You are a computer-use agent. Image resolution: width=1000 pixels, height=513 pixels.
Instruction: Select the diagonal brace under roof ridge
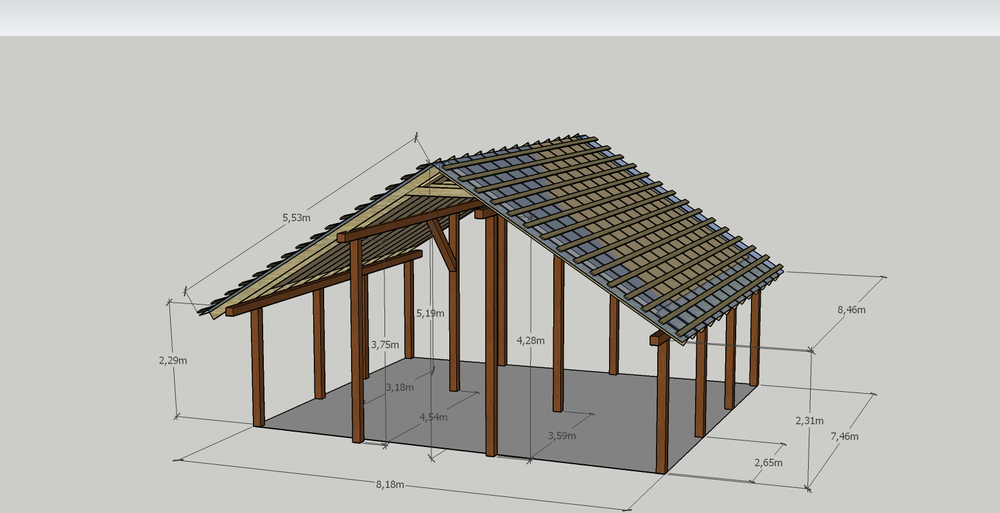point(441,244)
